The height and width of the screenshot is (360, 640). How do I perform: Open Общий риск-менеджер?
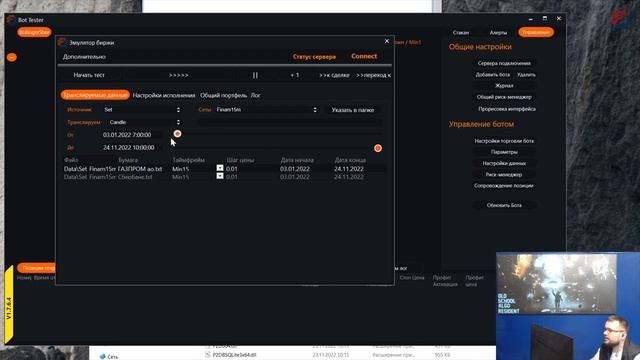click(x=504, y=97)
